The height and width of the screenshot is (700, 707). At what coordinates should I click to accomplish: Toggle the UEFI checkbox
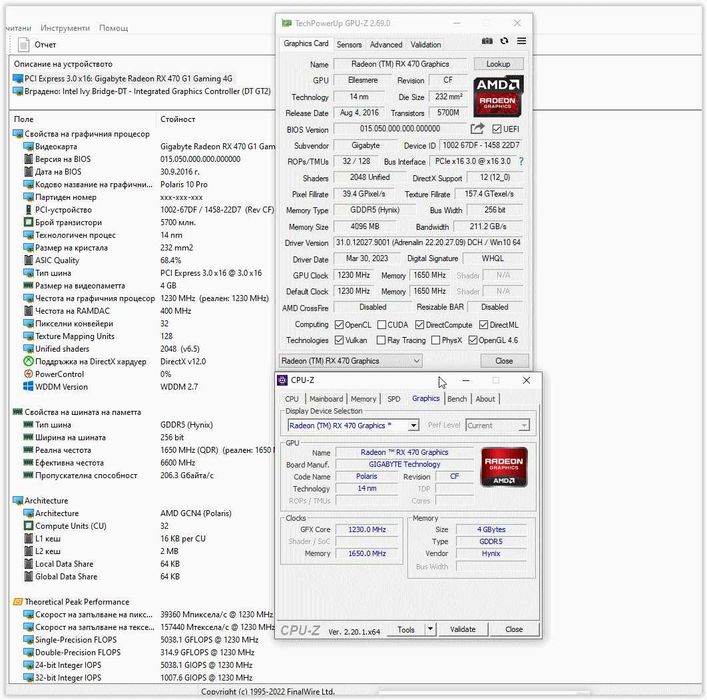(497, 129)
